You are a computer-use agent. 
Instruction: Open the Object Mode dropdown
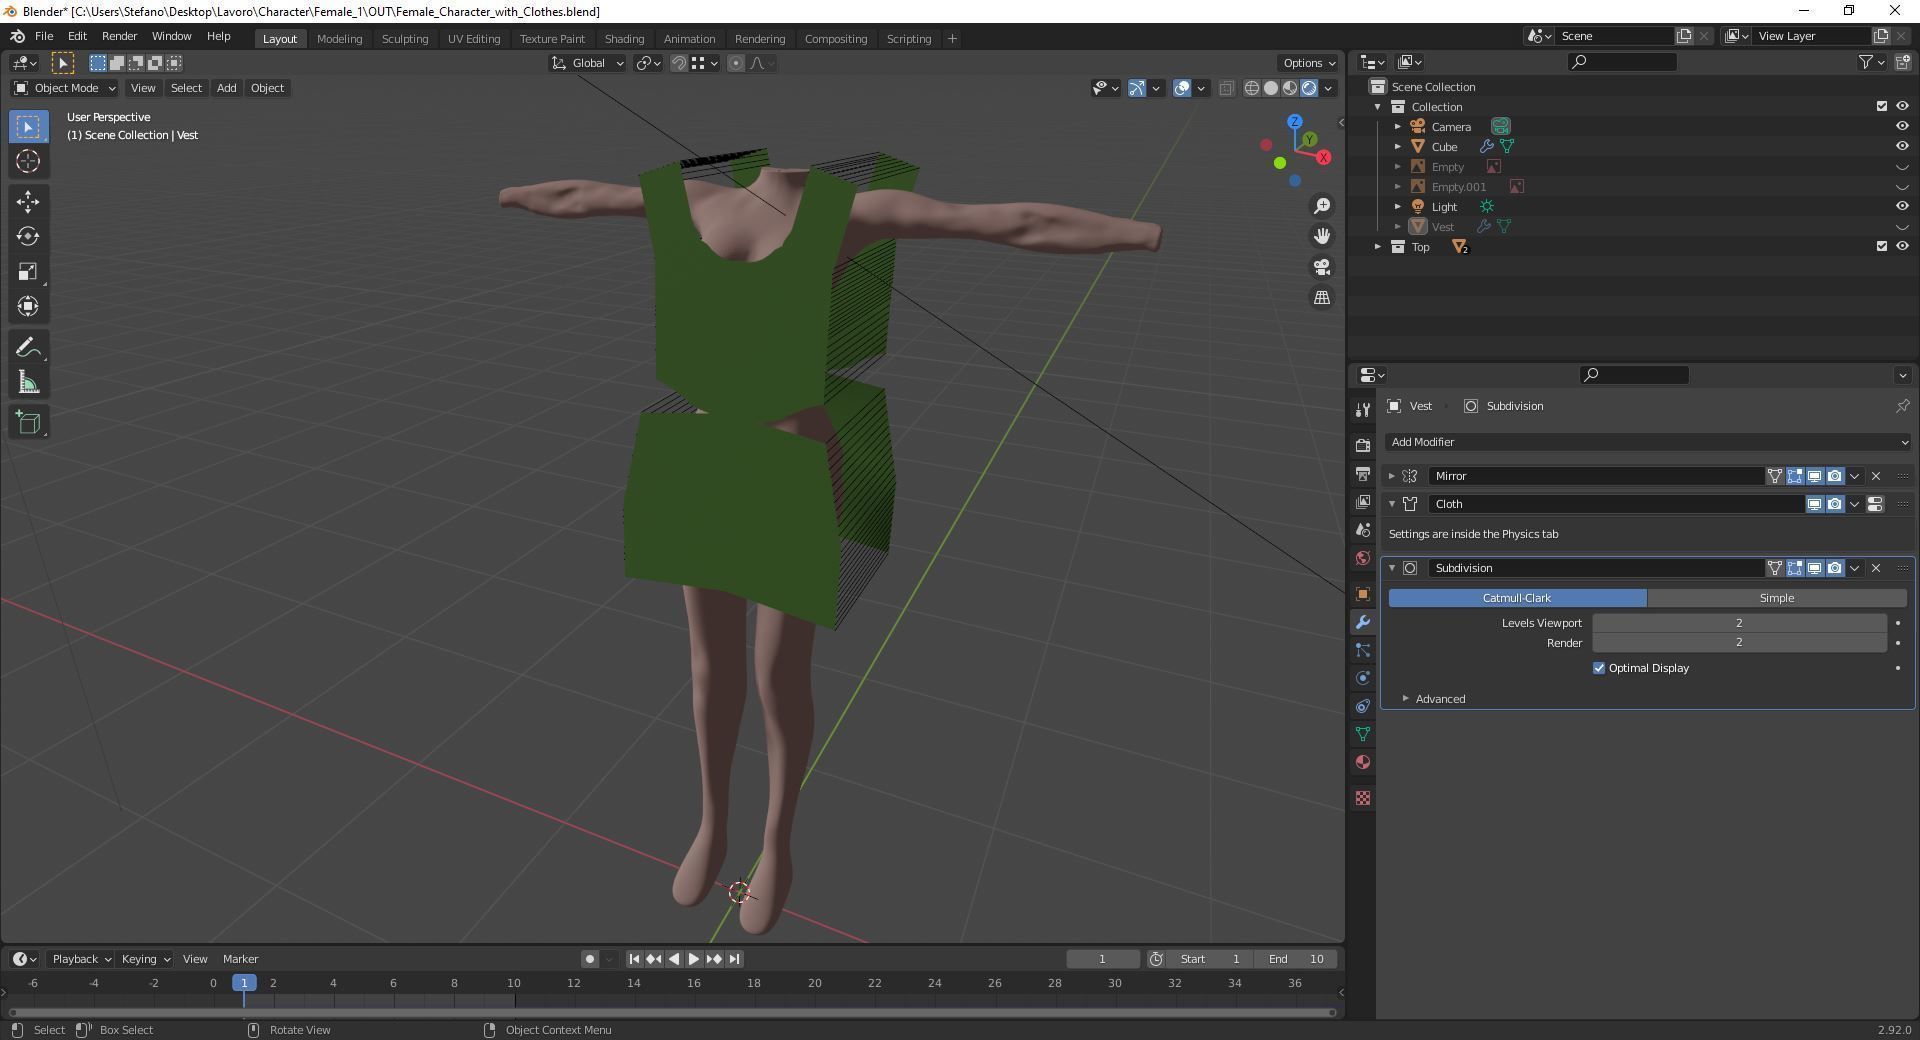64,88
